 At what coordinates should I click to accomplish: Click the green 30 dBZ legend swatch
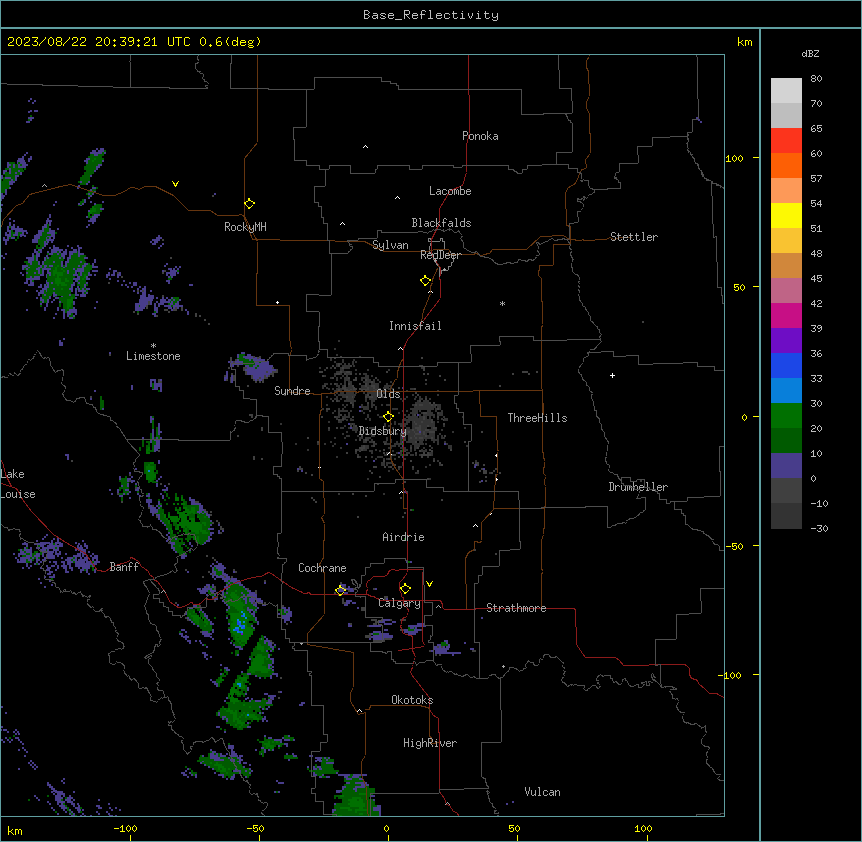coord(786,416)
